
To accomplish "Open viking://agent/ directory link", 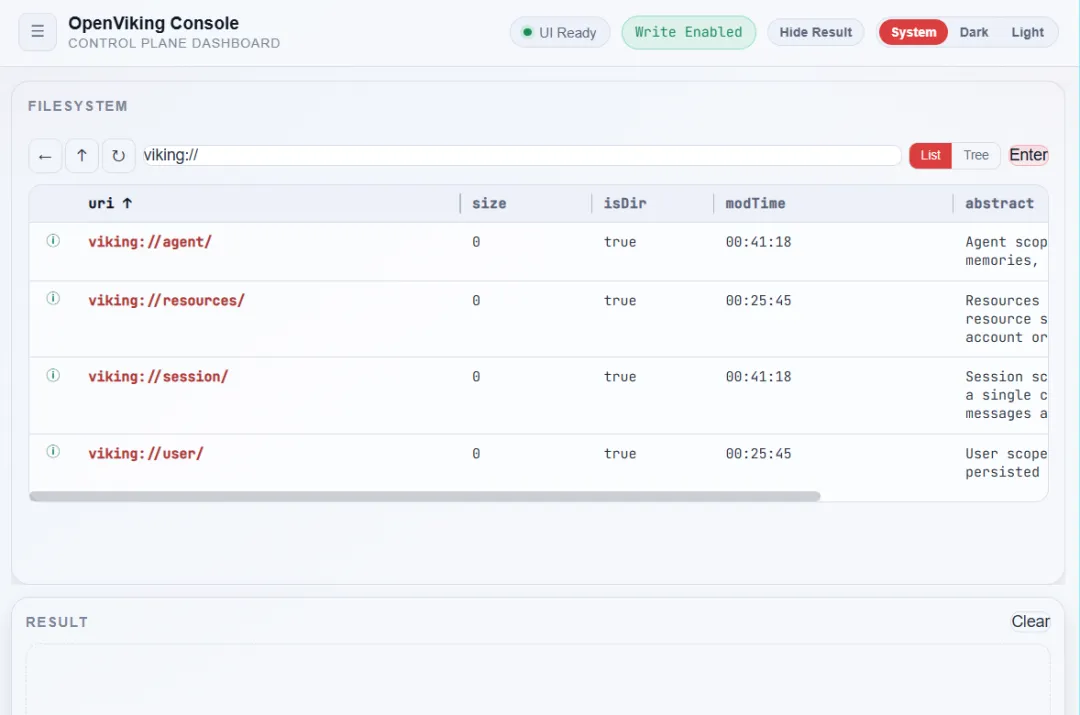I will 150,242.
